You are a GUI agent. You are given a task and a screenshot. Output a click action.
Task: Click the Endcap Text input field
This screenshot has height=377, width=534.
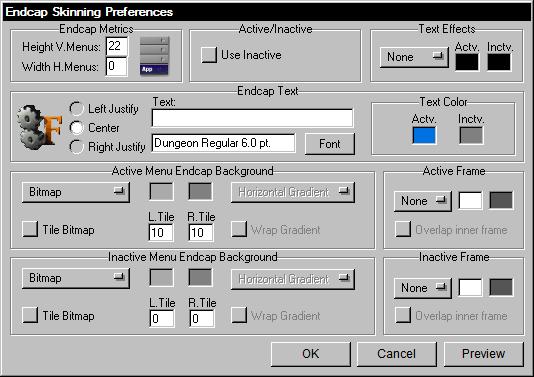(x=252, y=118)
